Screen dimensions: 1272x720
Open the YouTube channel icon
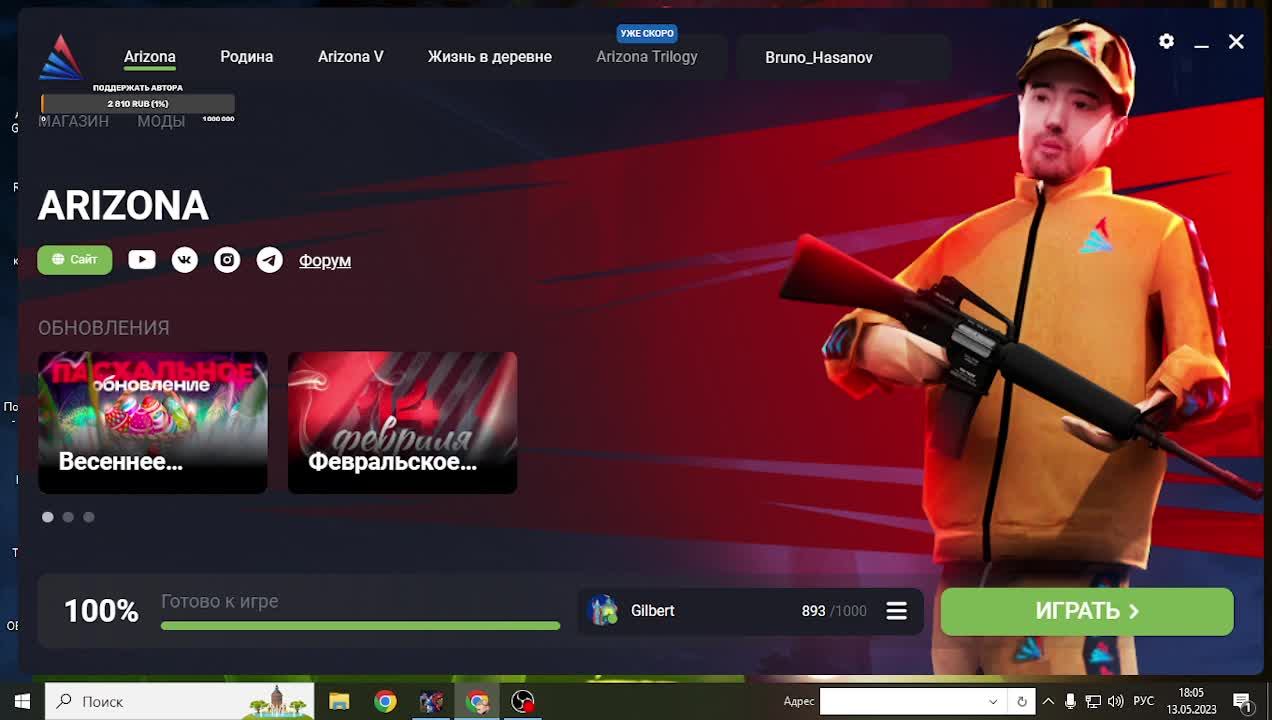(142, 260)
